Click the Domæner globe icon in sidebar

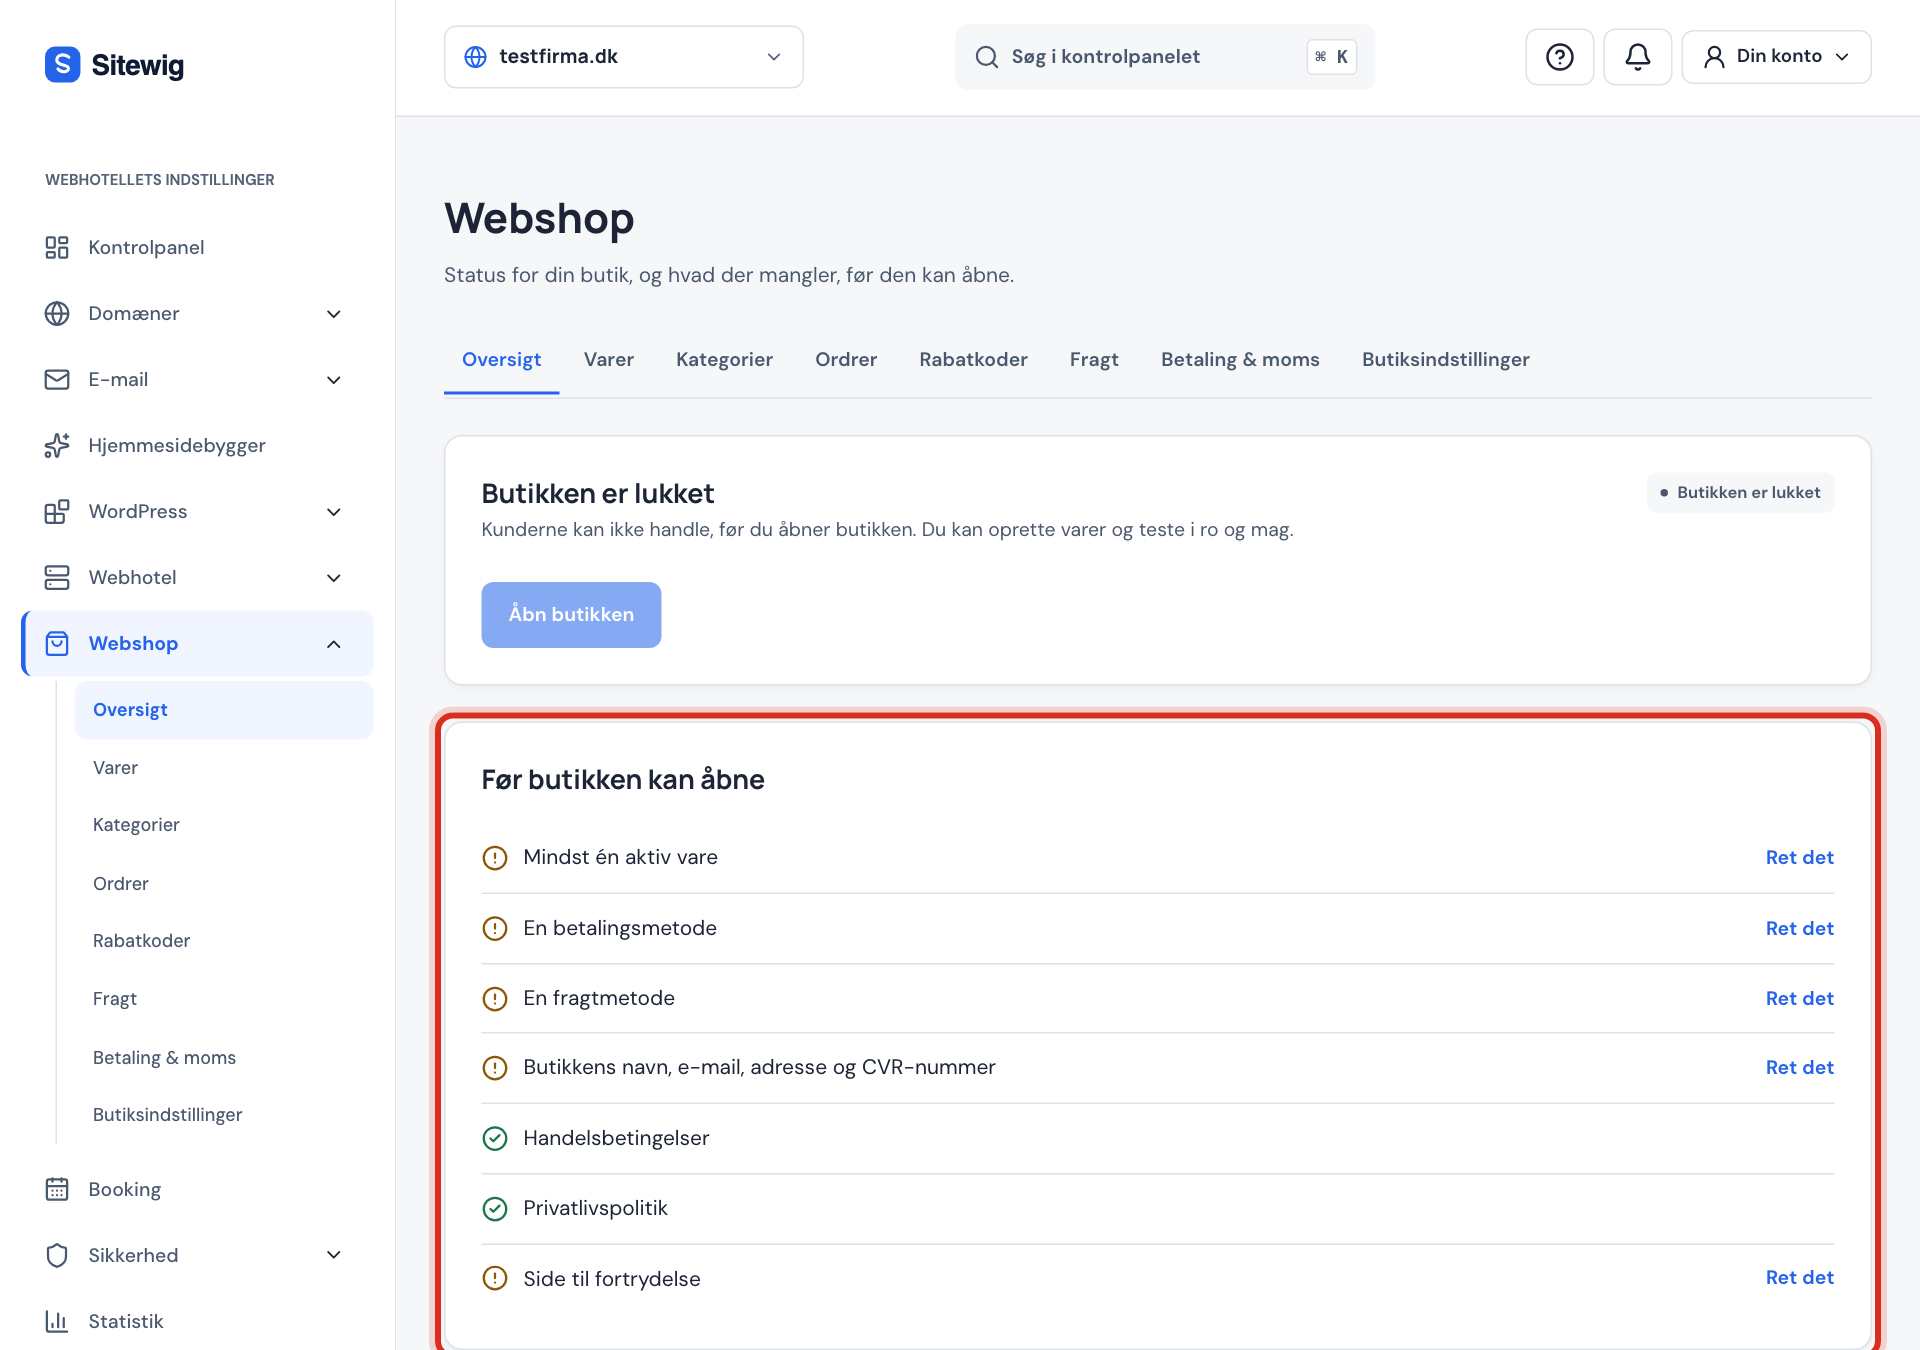(57, 313)
